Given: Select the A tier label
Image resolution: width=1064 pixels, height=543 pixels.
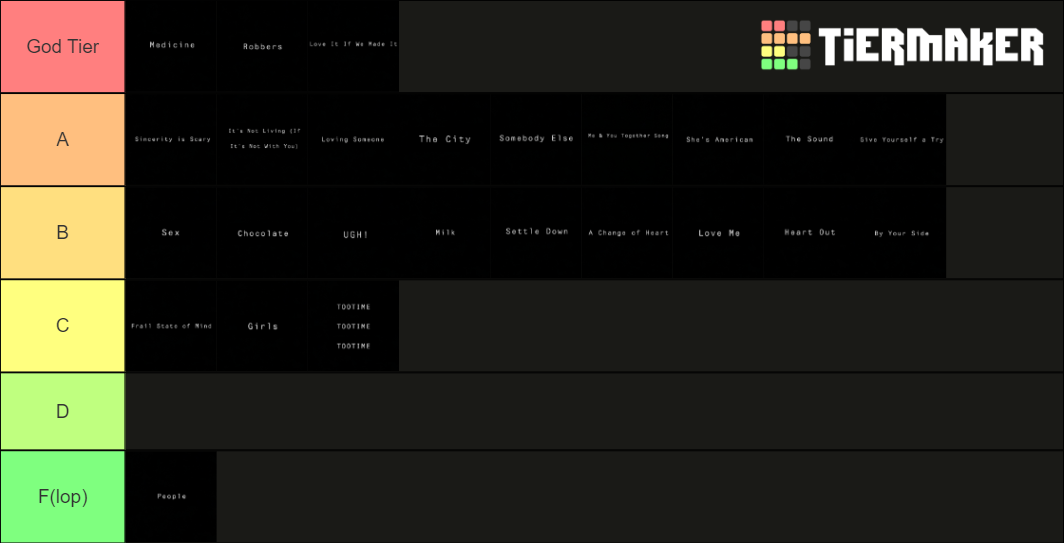Looking at the screenshot, I should click(62, 139).
